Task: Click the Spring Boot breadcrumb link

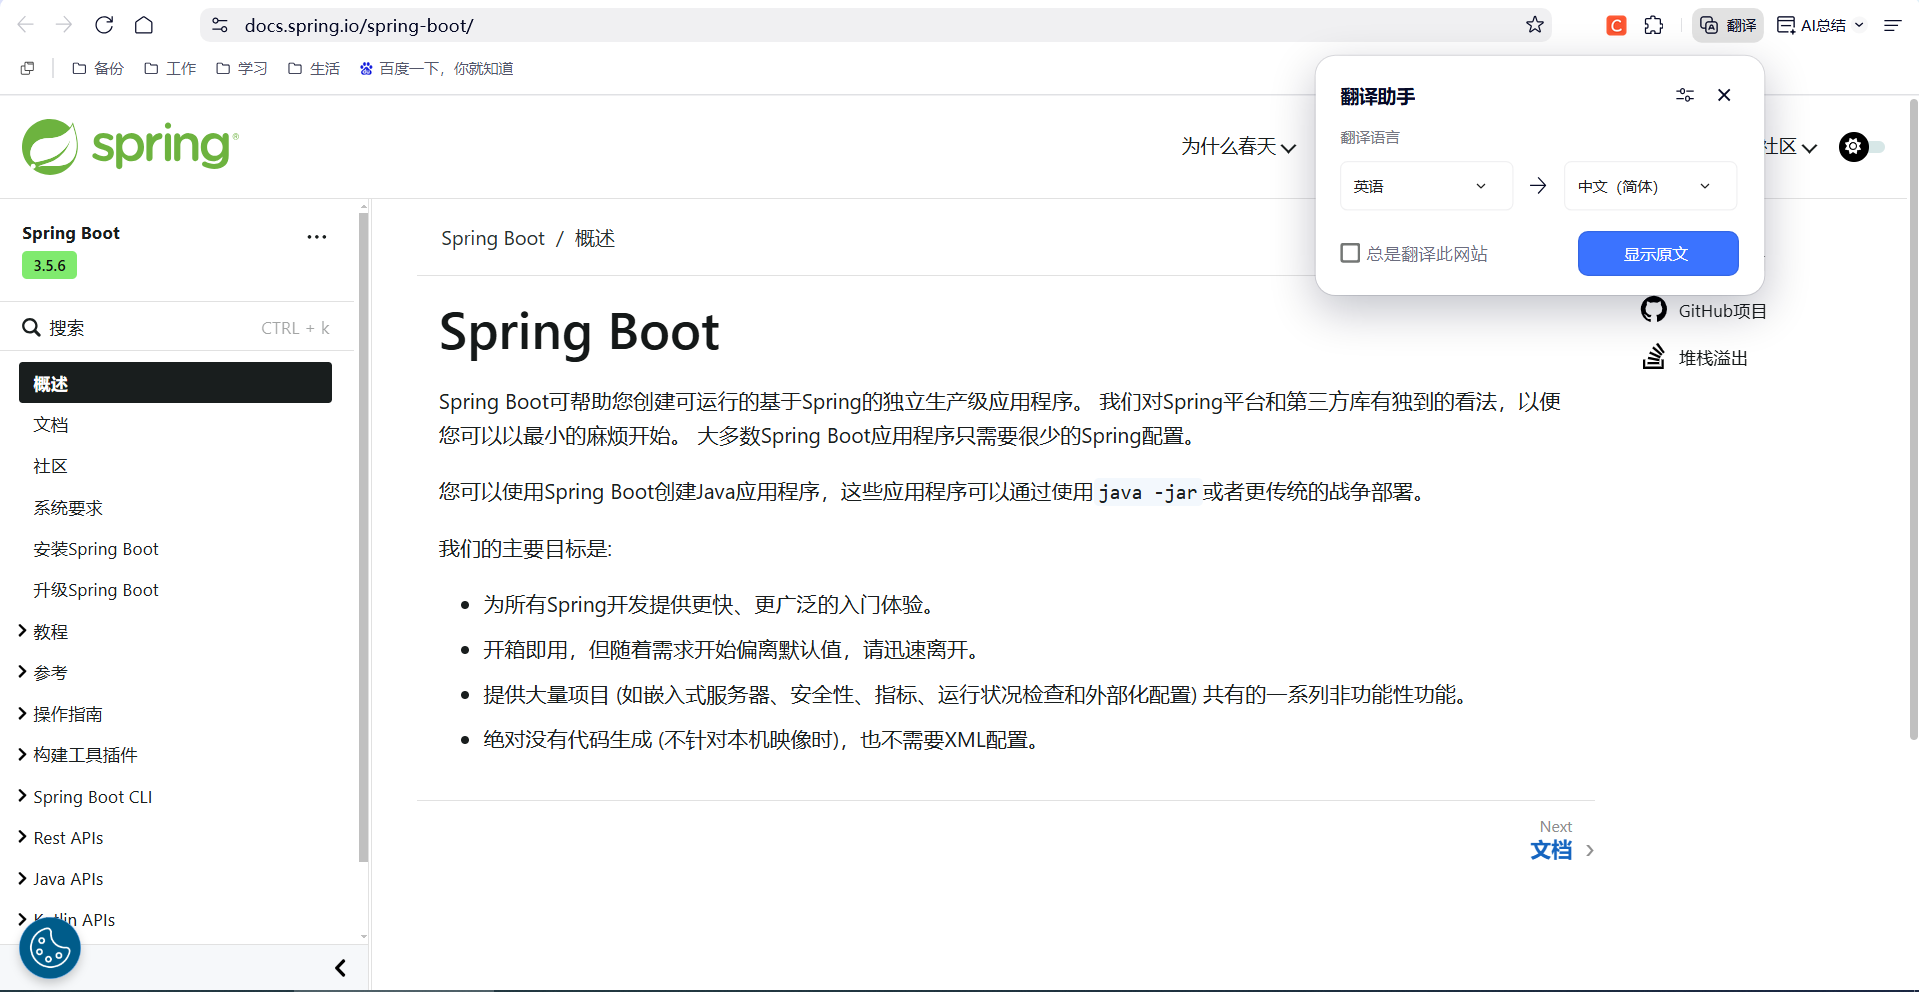Action: [x=493, y=238]
